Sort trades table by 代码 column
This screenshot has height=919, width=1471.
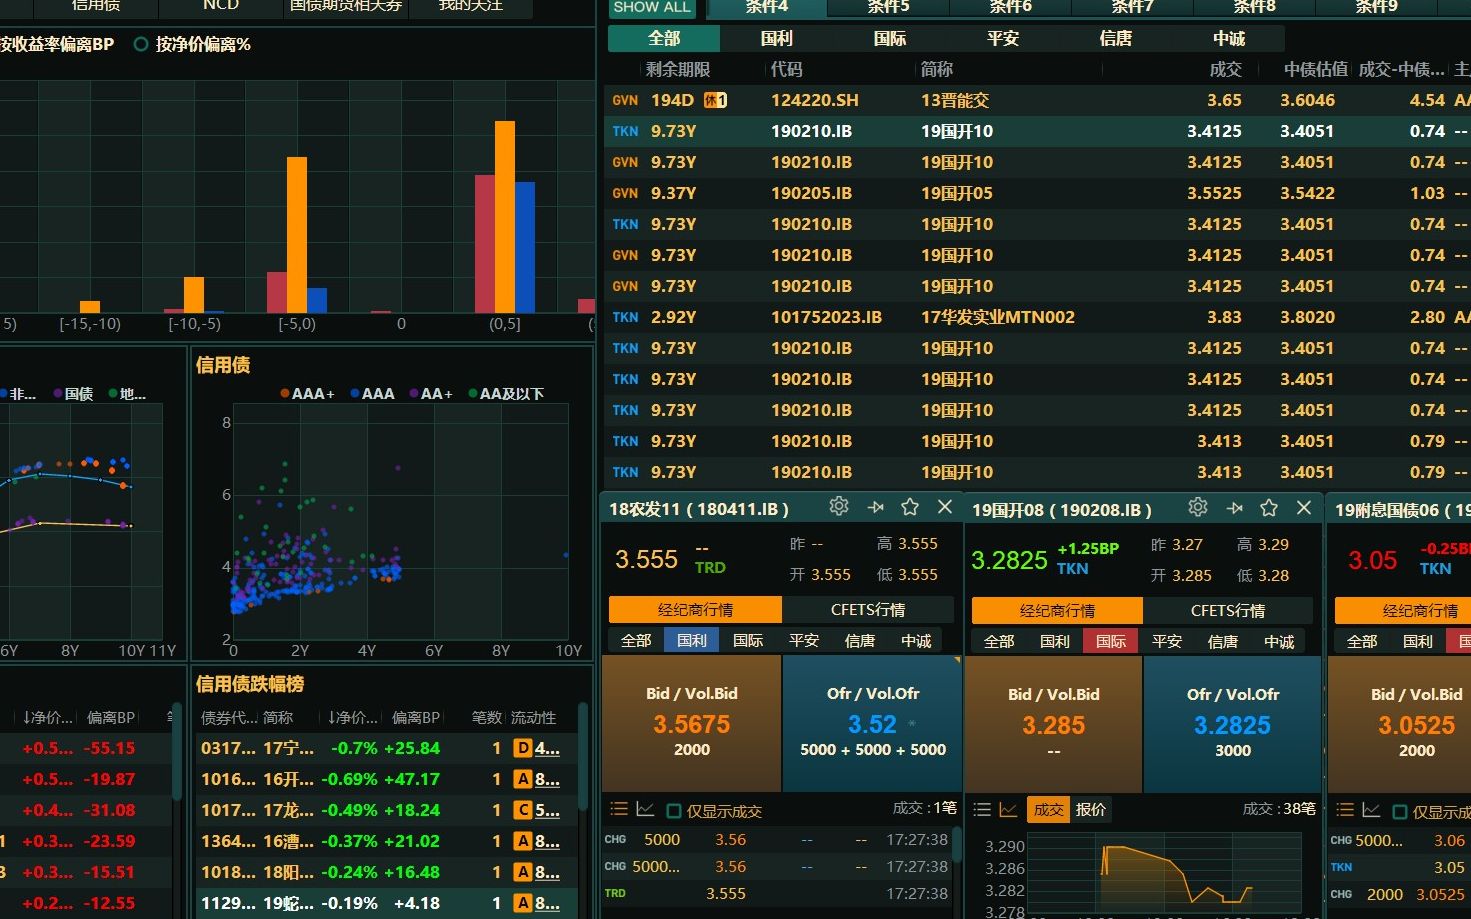click(786, 69)
